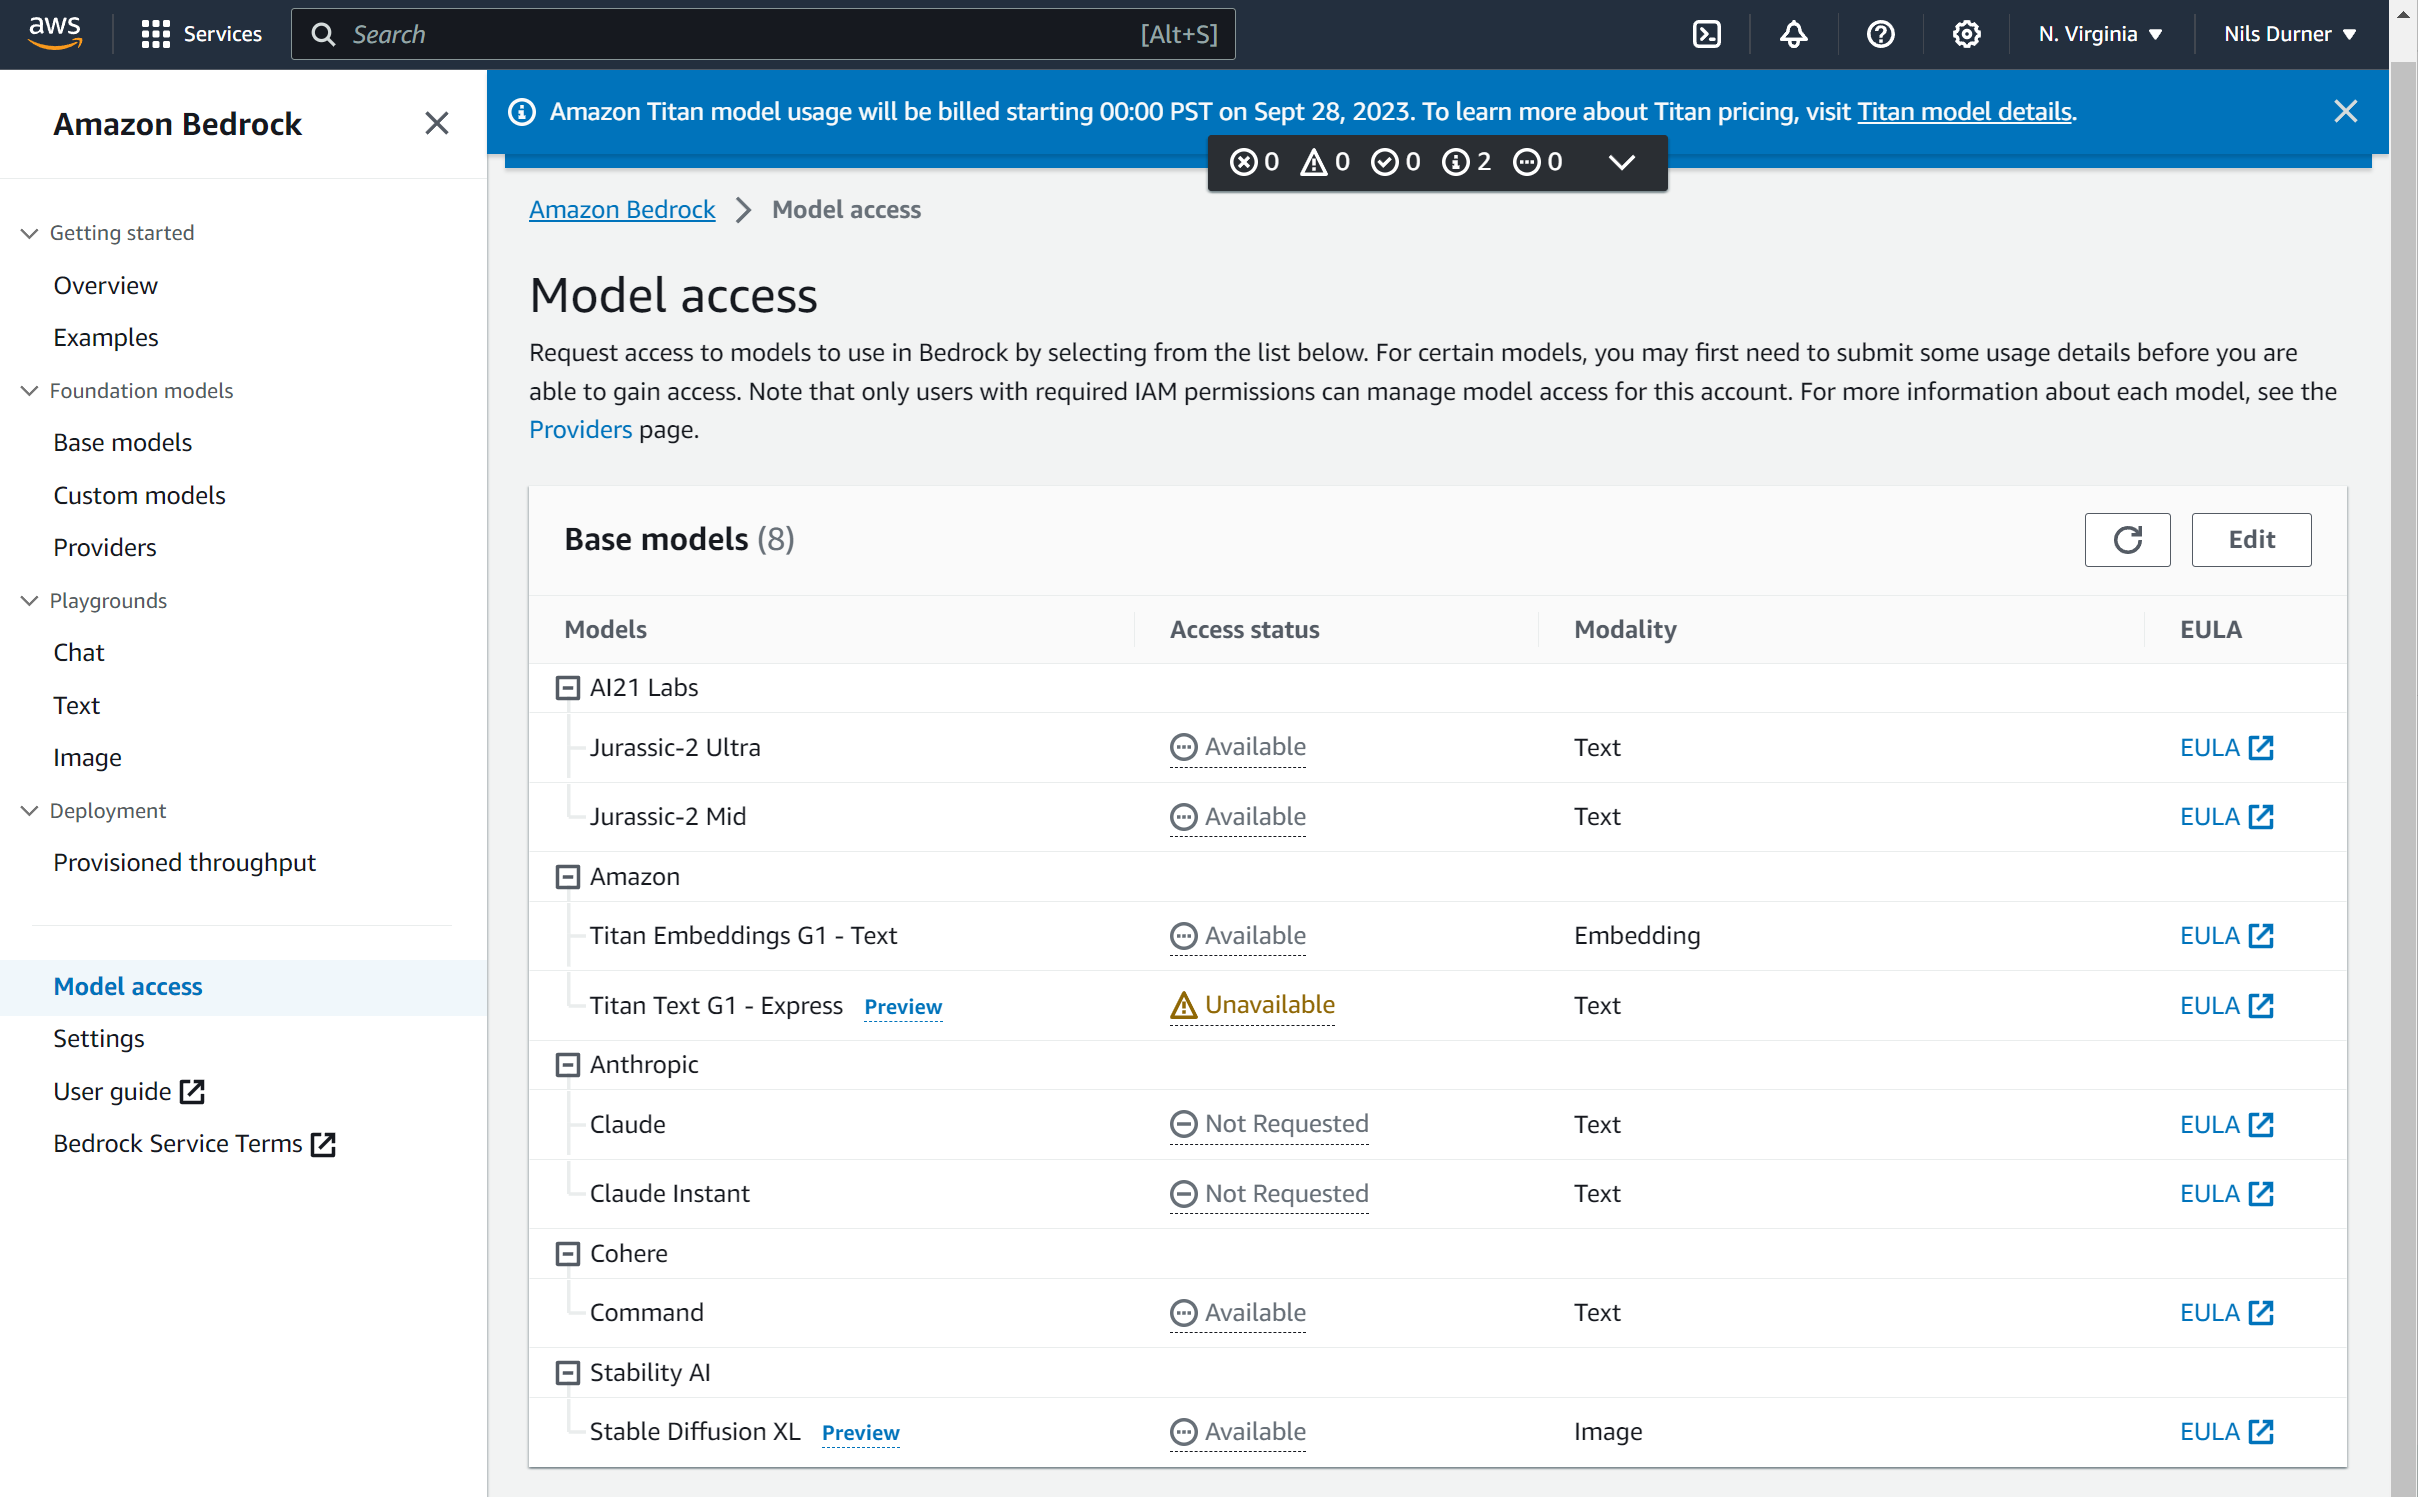Image resolution: width=2418 pixels, height=1497 pixels.
Task: Open Providers in sidebar
Action: (104, 548)
